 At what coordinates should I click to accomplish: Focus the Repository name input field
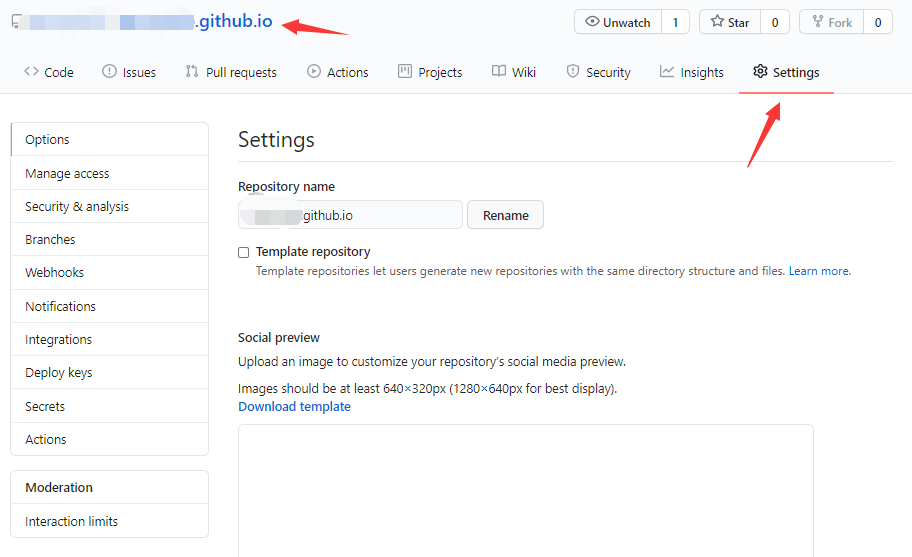point(350,215)
